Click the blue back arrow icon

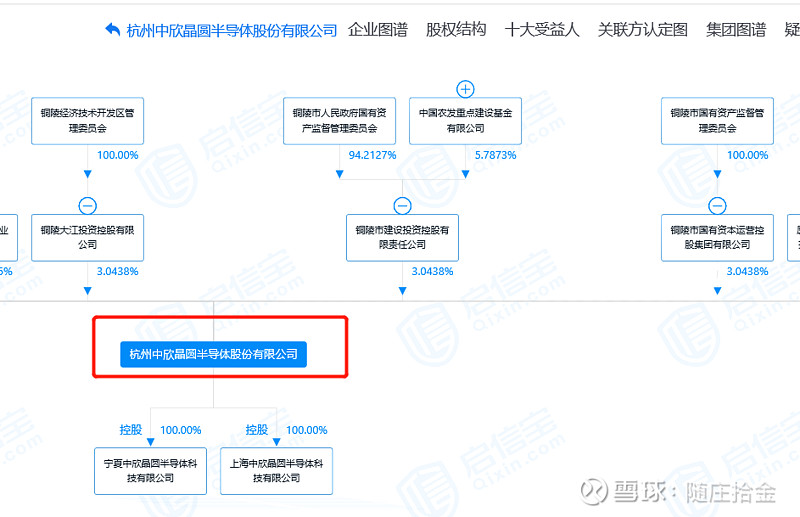113,30
